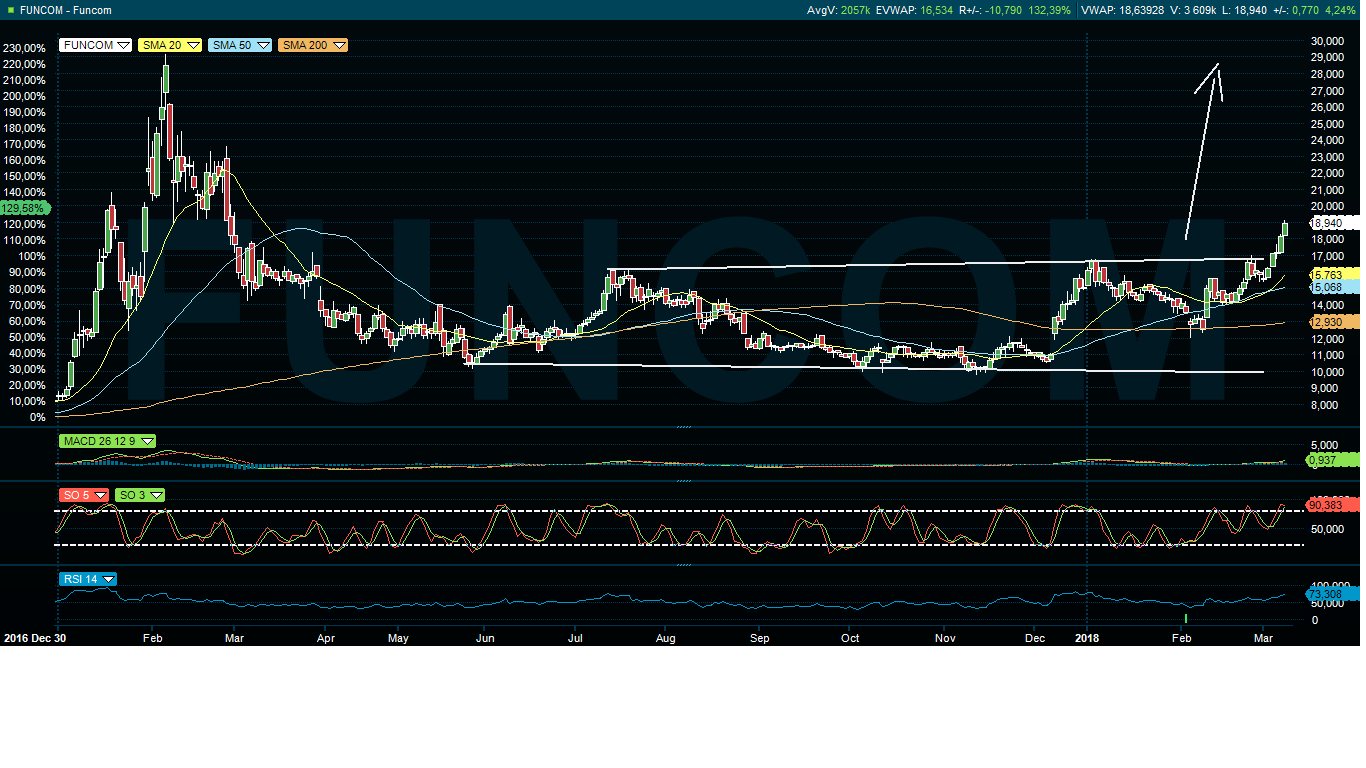This screenshot has width=1366, height=768.
Task: Click the blue SMA 50 price tag 5,068
Action: click(x=1331, y=287)
